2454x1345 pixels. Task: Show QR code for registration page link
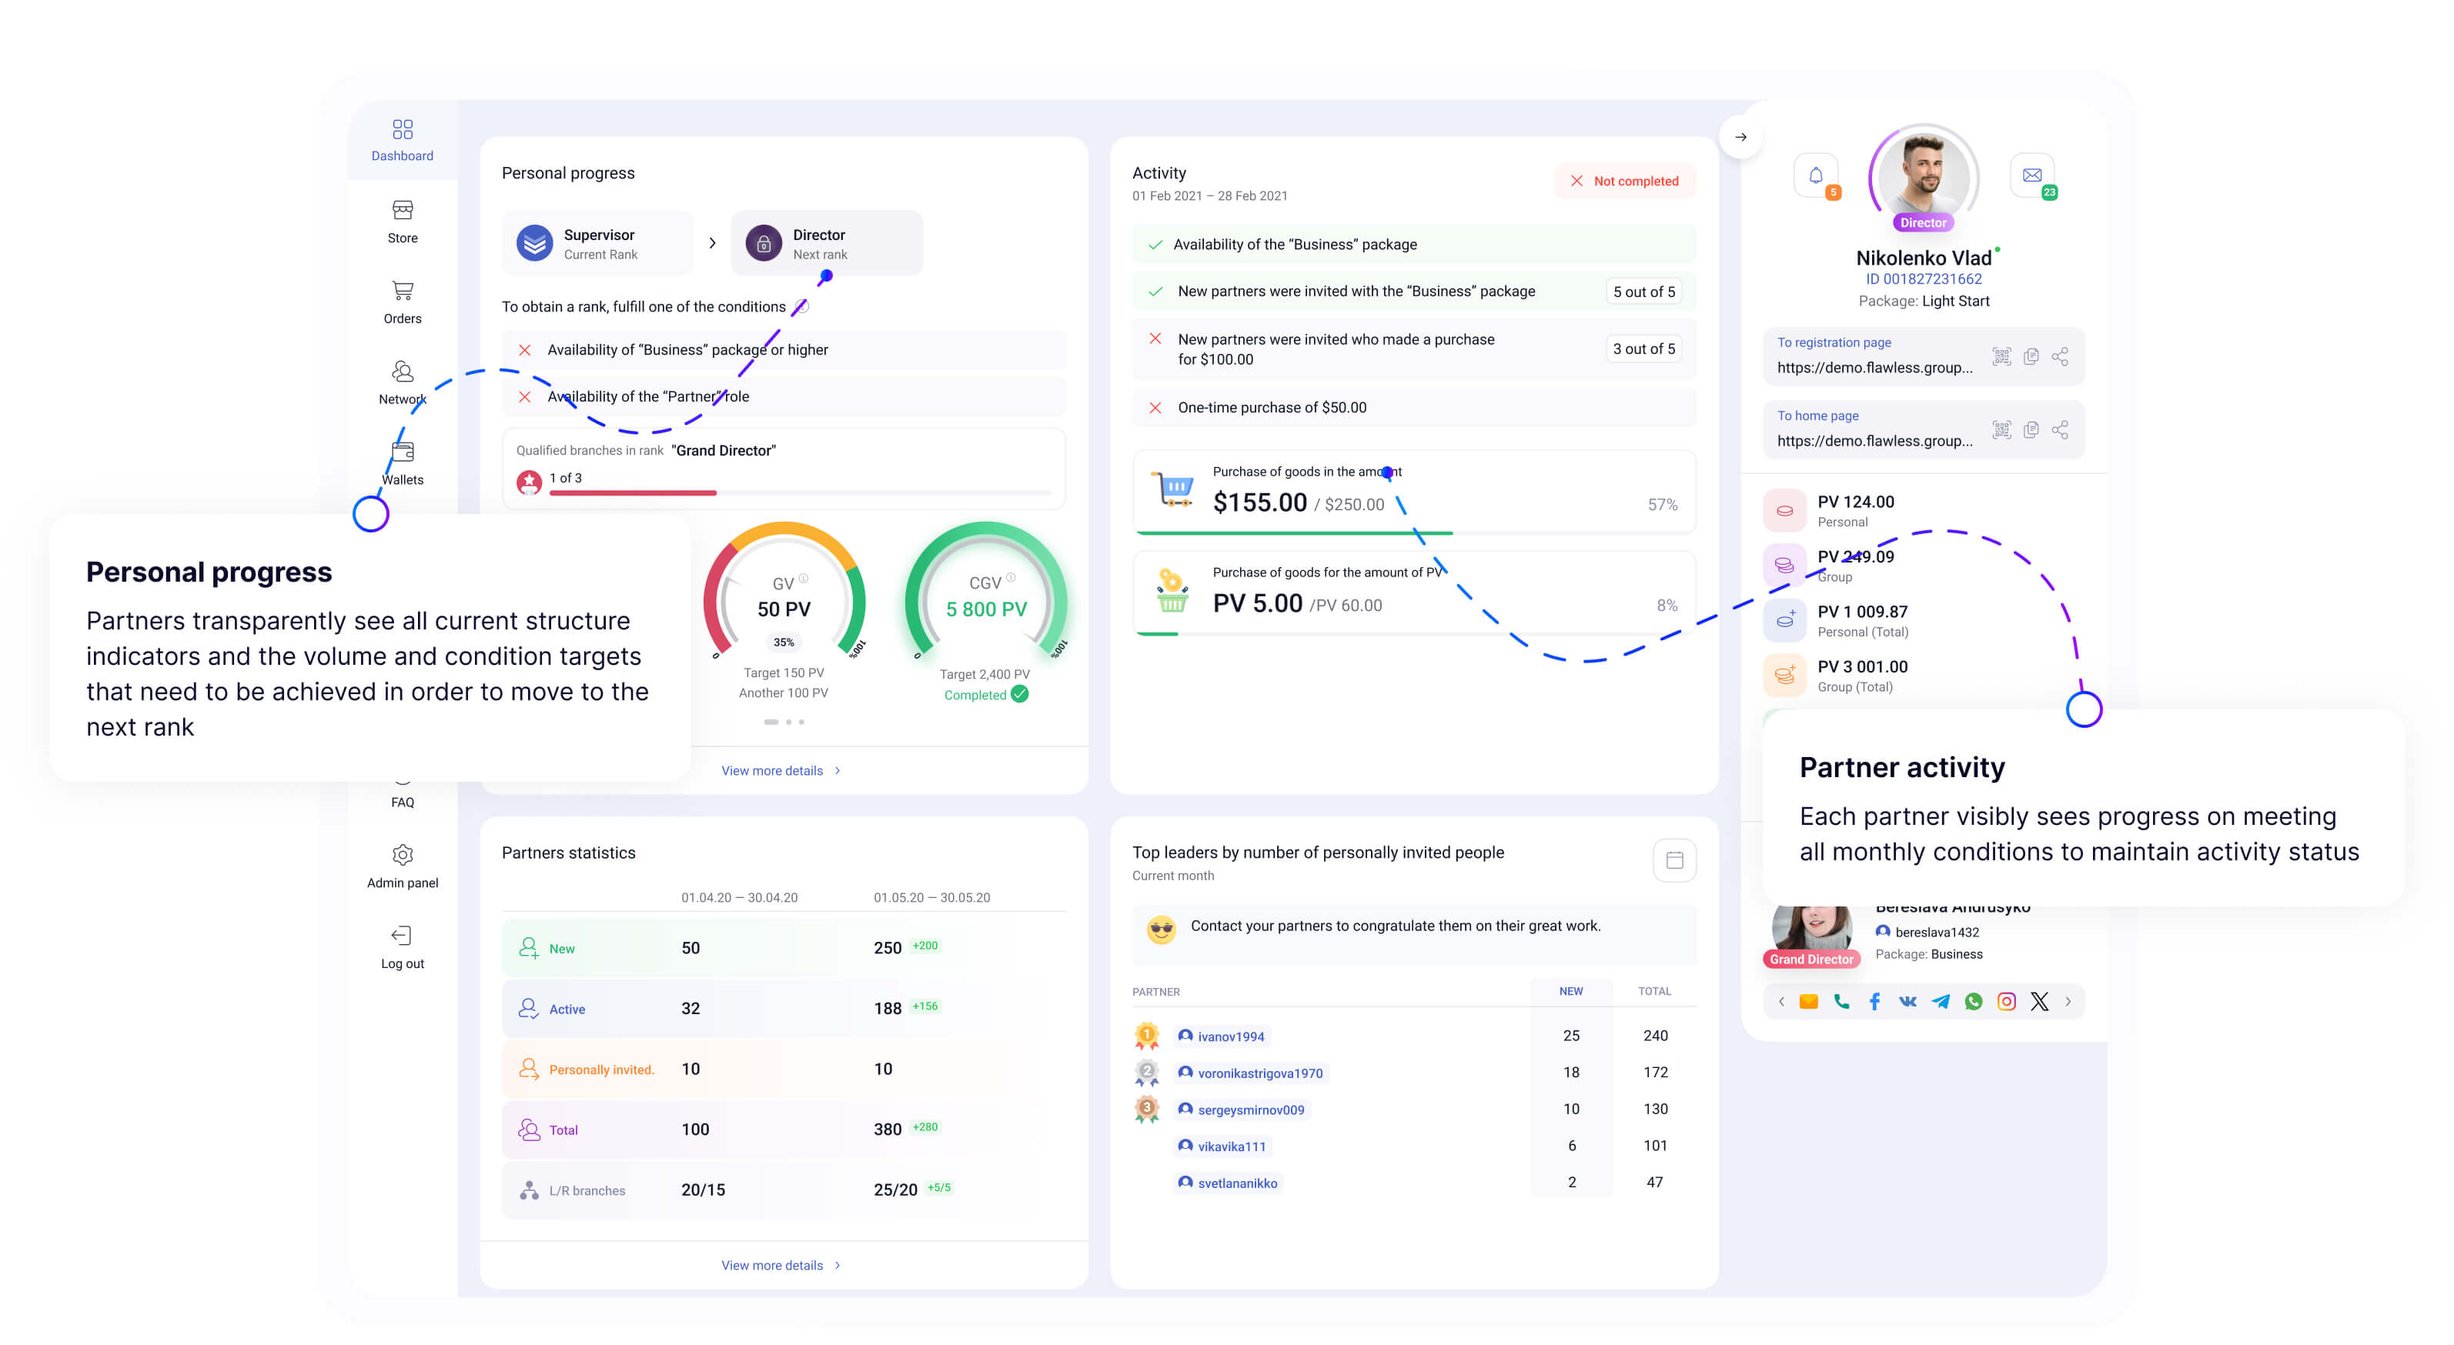pos(2001,357)
